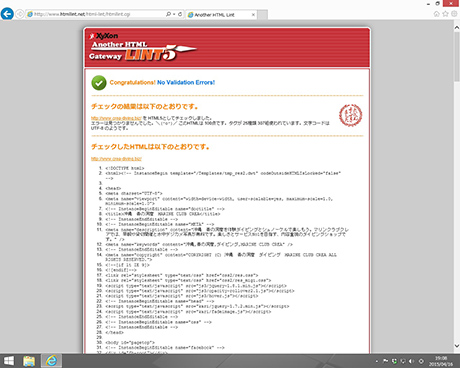Restore down the Internet Explorer window
Viewport: 460px width, 368px height.
point(438,3)
